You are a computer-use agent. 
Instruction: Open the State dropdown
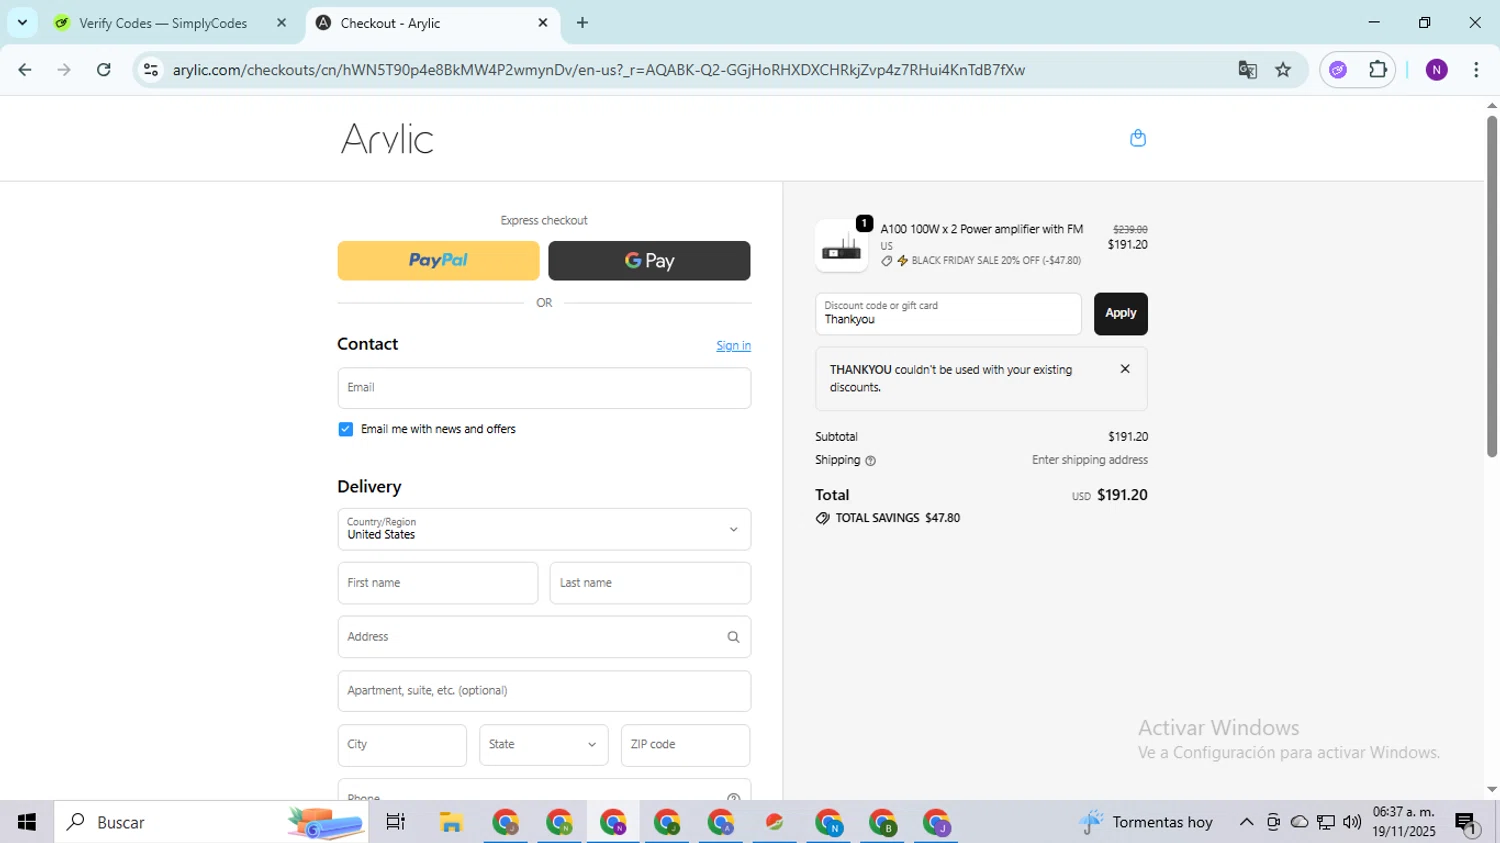click(x=543, y=745)
